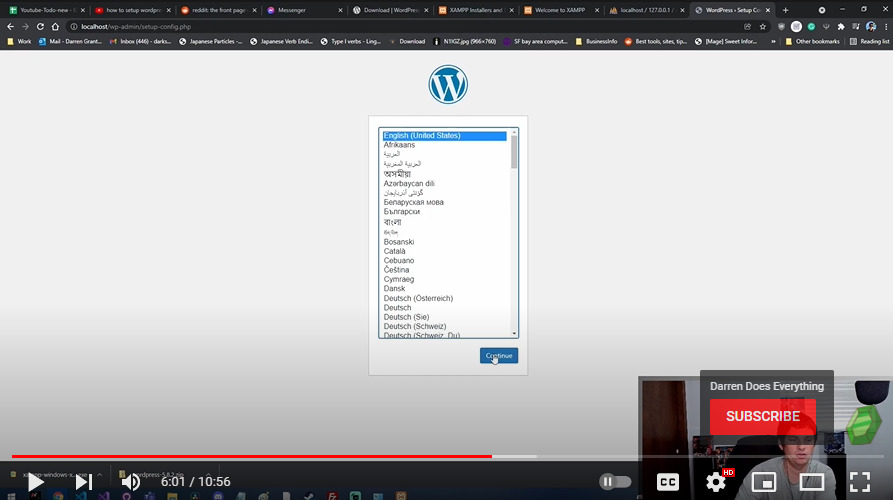Open Type I verbs bookmark
The height and width of the screenshot is (500, 893).
pos(350,42)
